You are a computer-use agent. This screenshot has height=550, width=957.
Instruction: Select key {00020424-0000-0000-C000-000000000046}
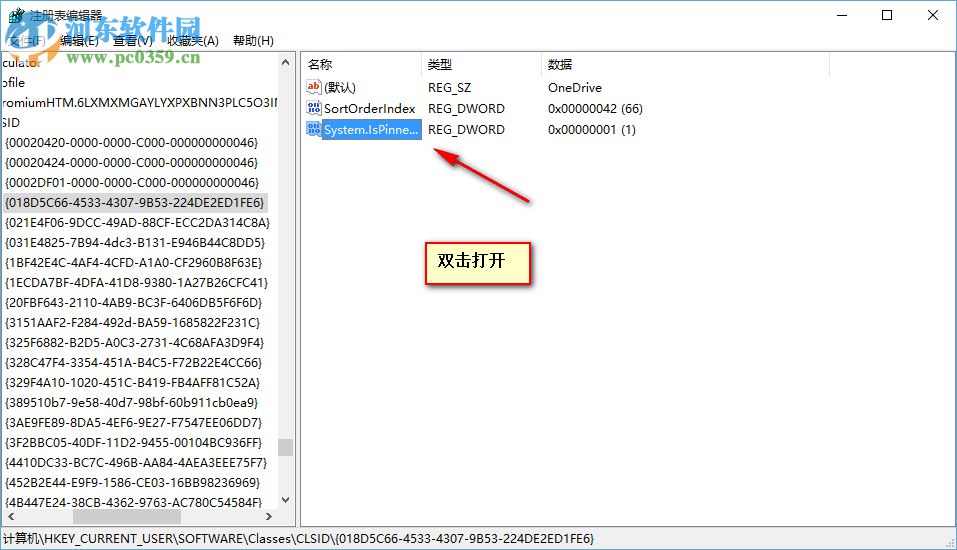pyautogui.click(x=132, y=163)
